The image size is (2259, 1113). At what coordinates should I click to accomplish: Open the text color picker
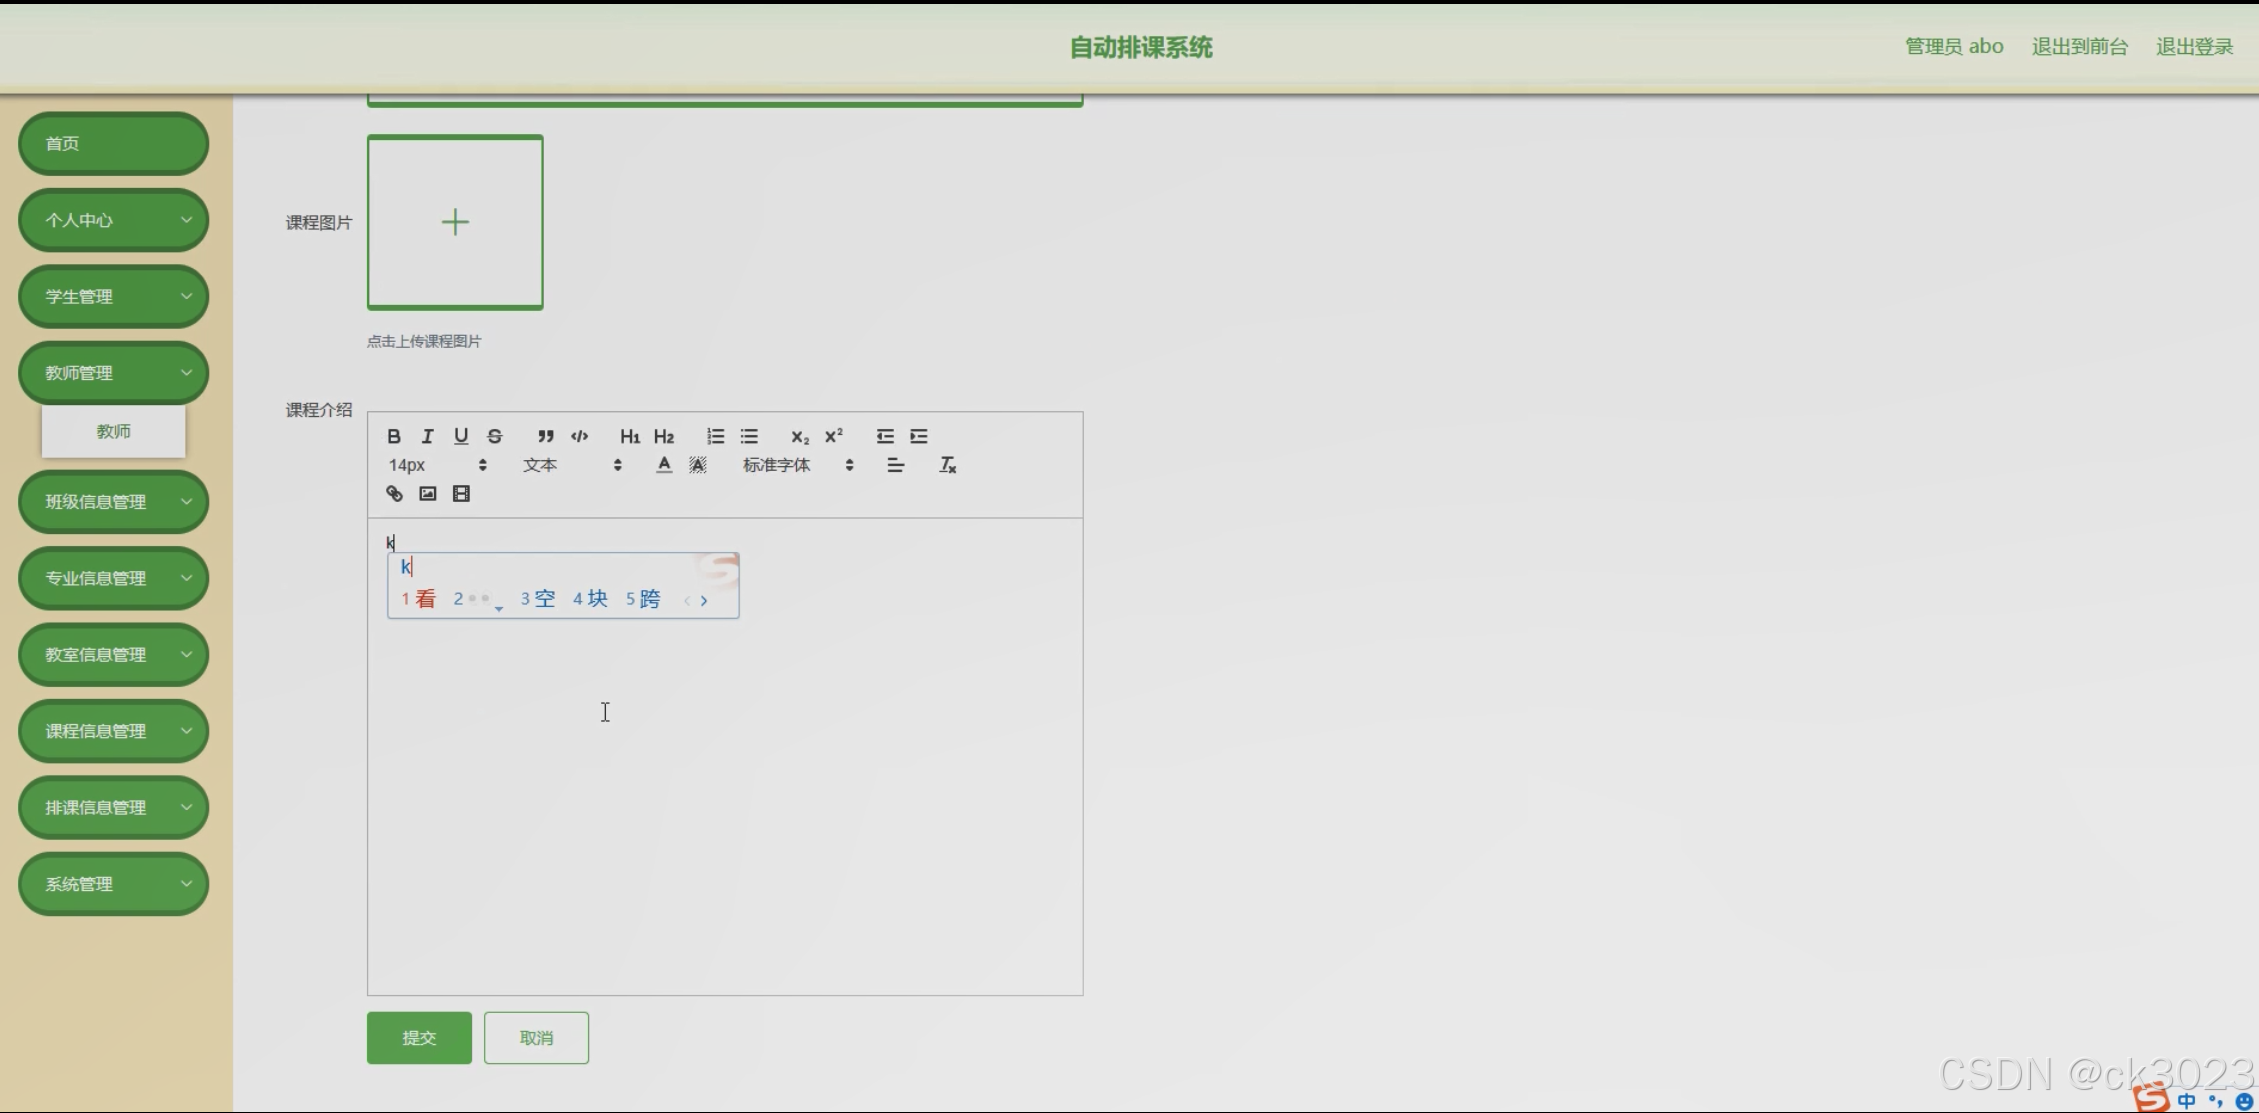pyautogui.click(x=664, y=465)
